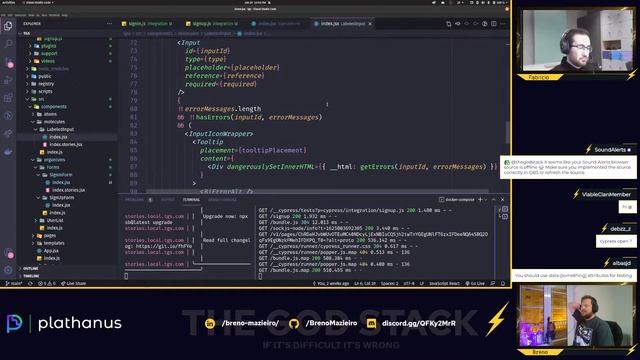The image size is (640, 360).
Task: Expand the Timeline section
Action: tap(31, 276)
